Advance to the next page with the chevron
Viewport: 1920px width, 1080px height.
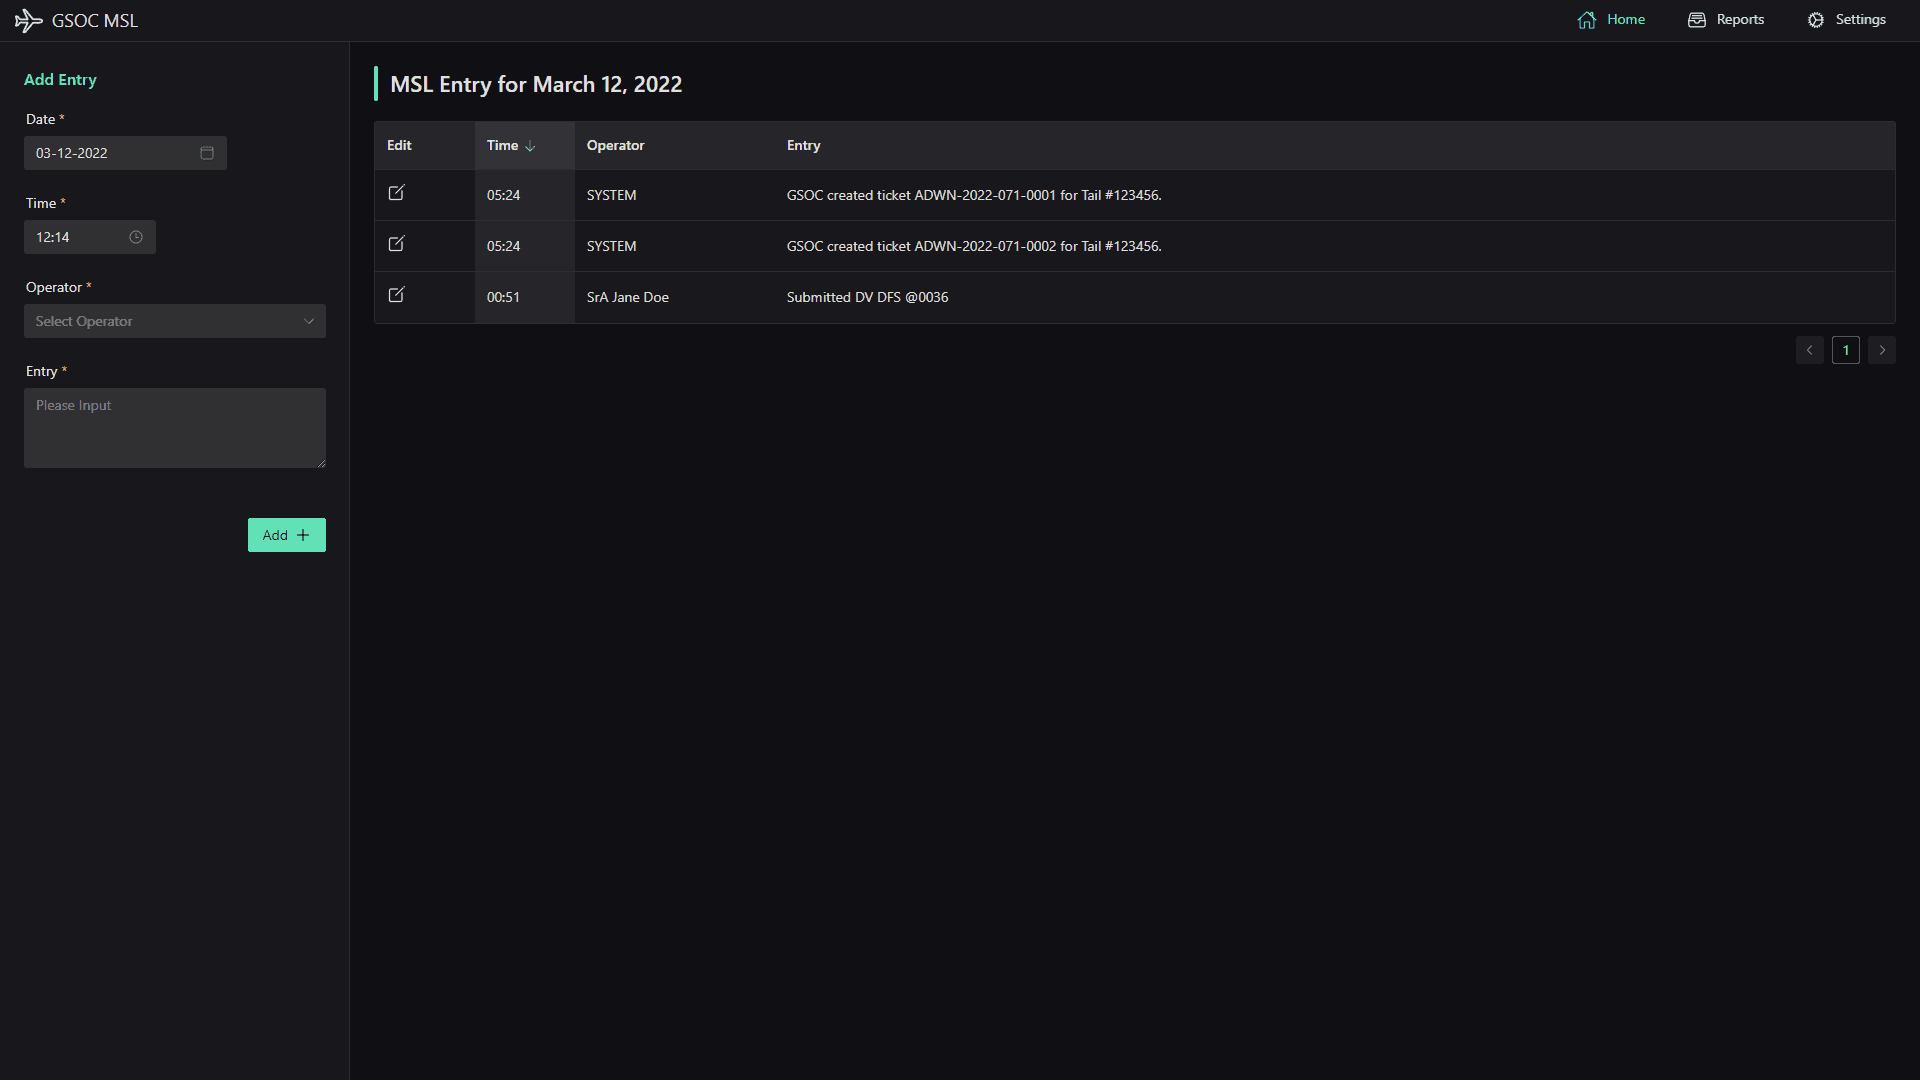(x=1883, y=350)
